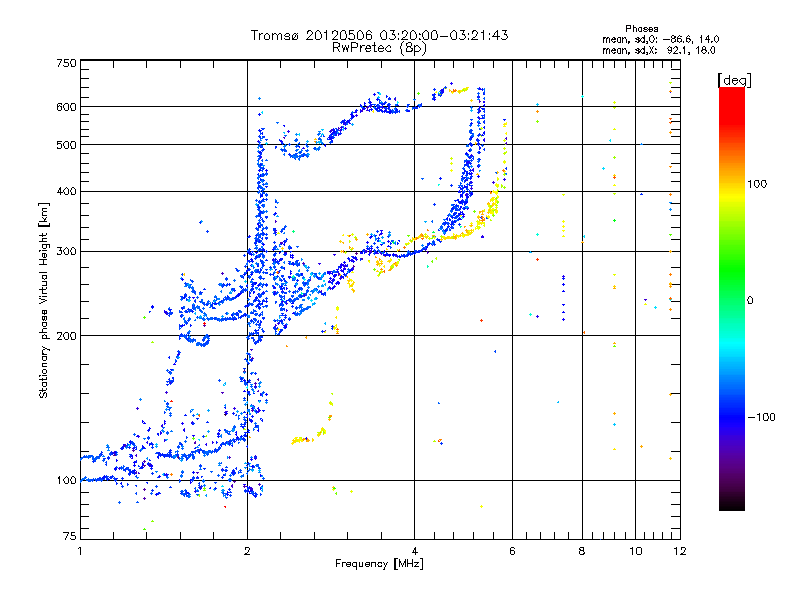Click the 'Phases' header label
The height and width of the screenshot is (600, 800).
(x=642, y=29)
